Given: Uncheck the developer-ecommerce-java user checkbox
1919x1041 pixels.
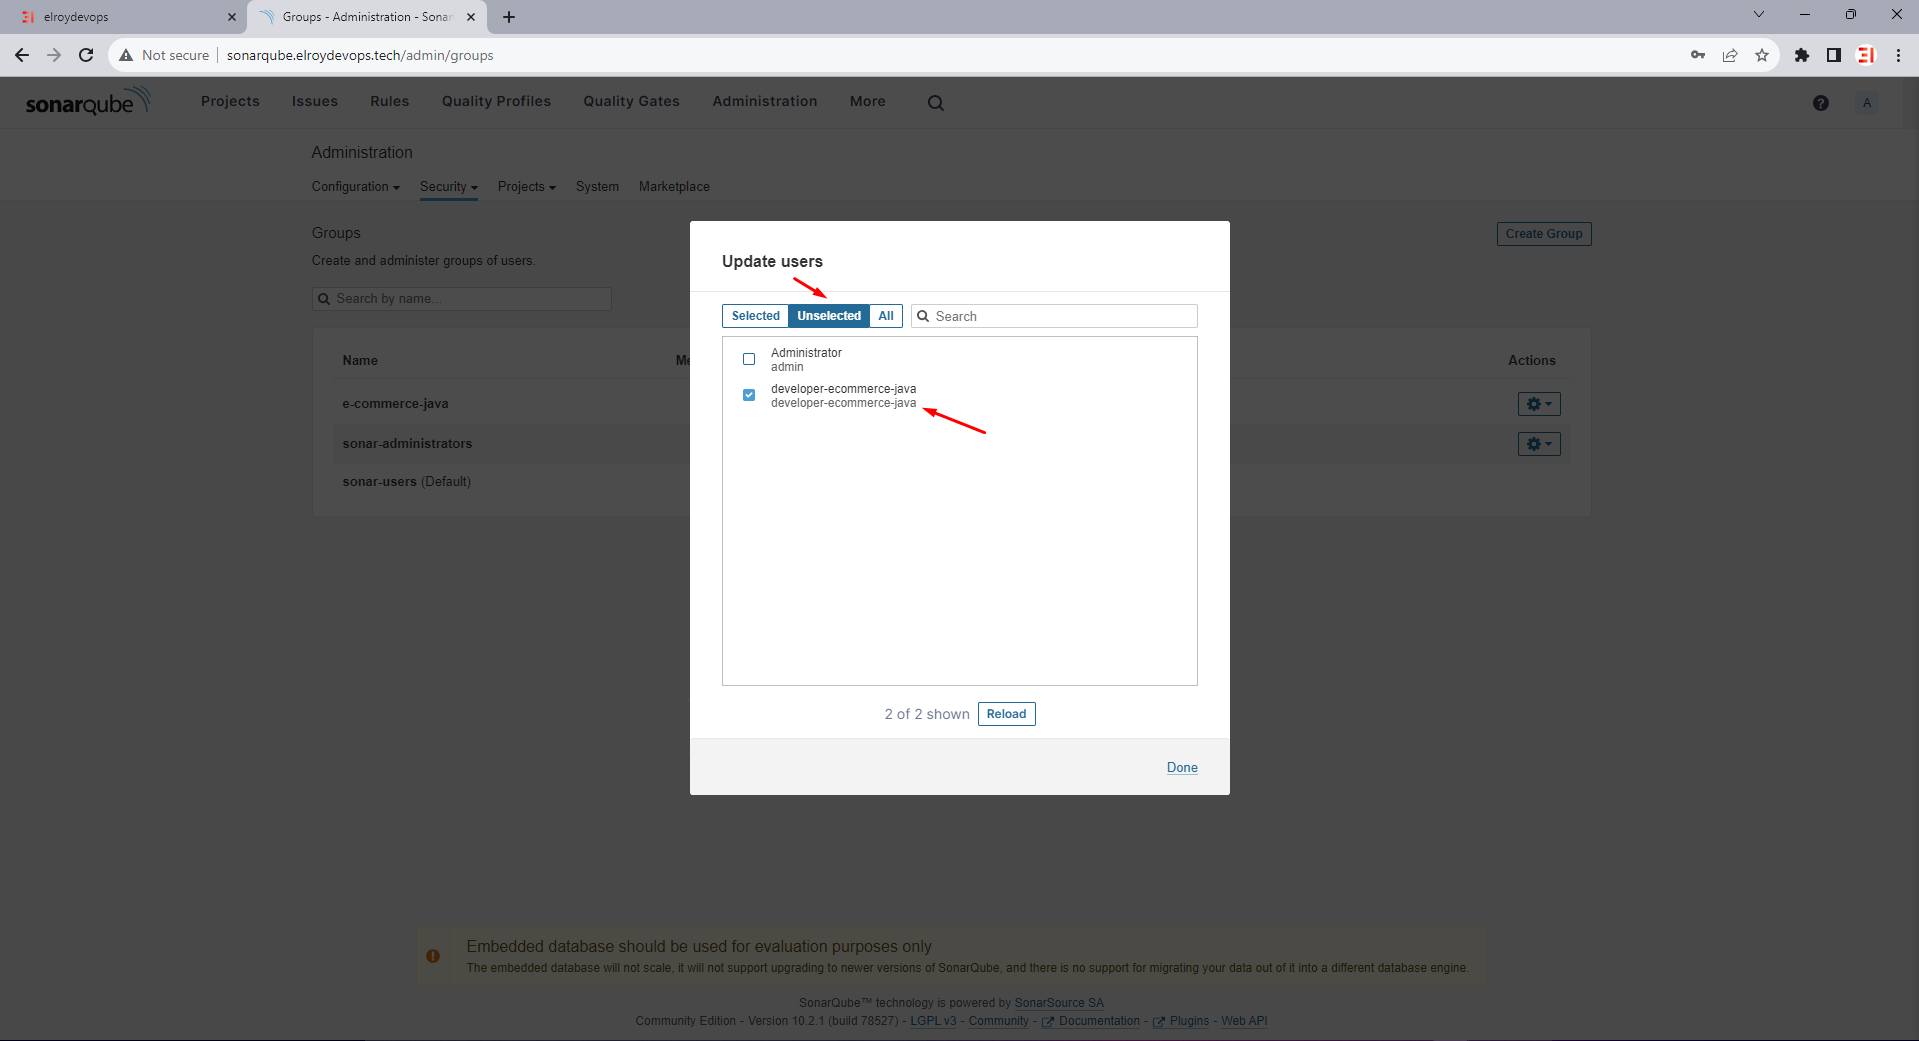Looking at the screenshot, I should pos(749,395).
